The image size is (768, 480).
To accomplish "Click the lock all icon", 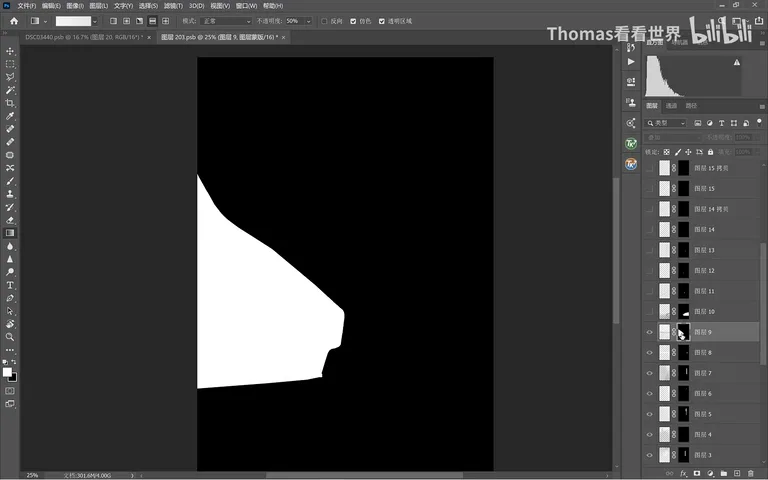I will (711, 152).
